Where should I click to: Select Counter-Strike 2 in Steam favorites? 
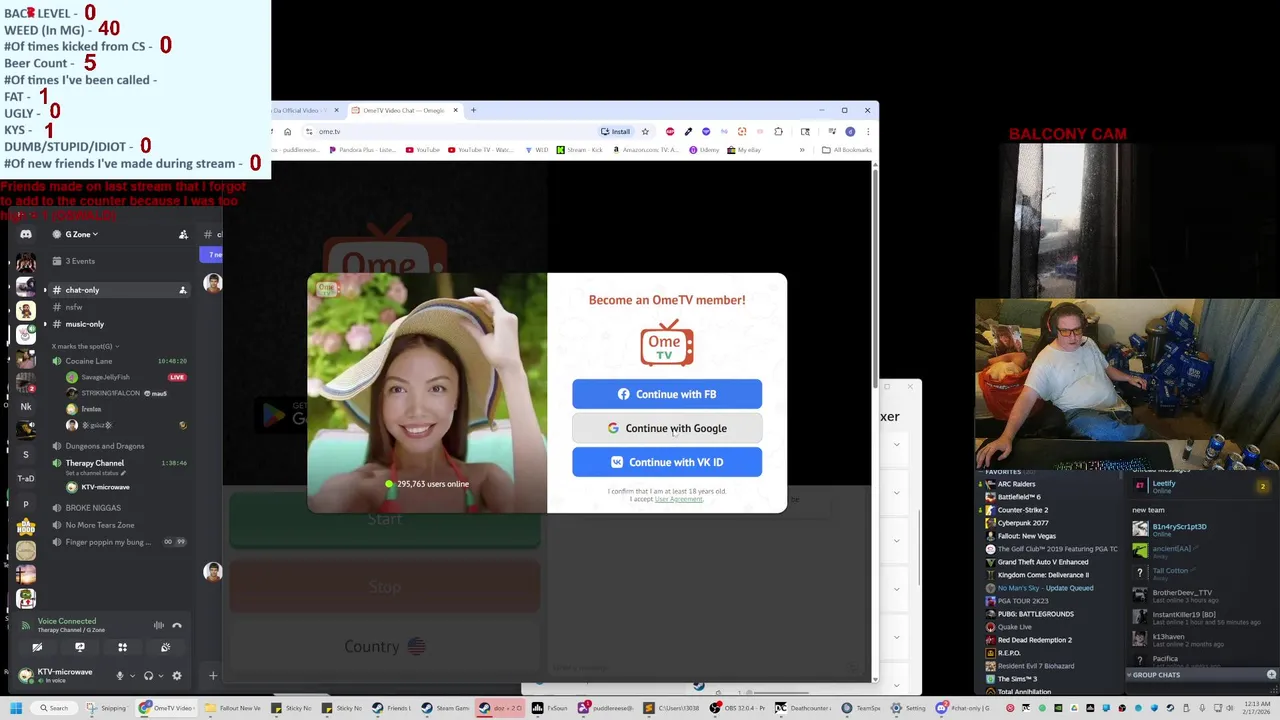(1022, 510)
